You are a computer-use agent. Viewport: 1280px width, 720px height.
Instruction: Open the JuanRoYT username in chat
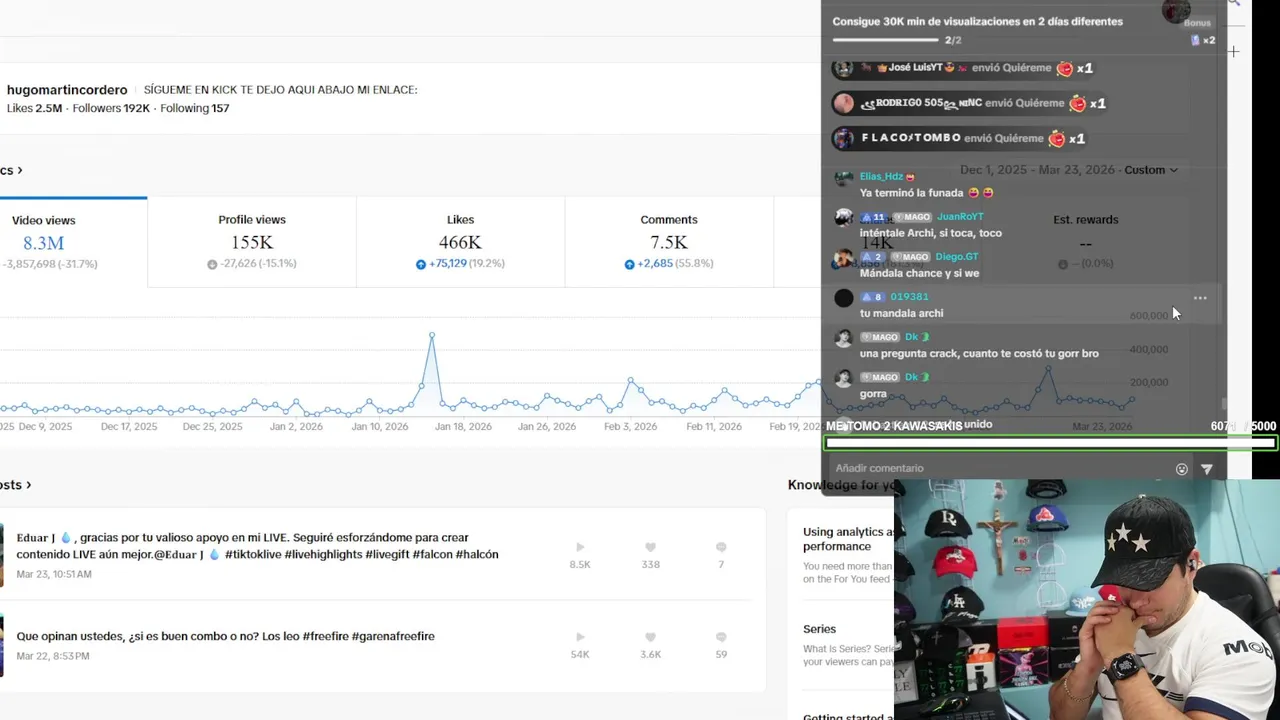coord(960,217)
